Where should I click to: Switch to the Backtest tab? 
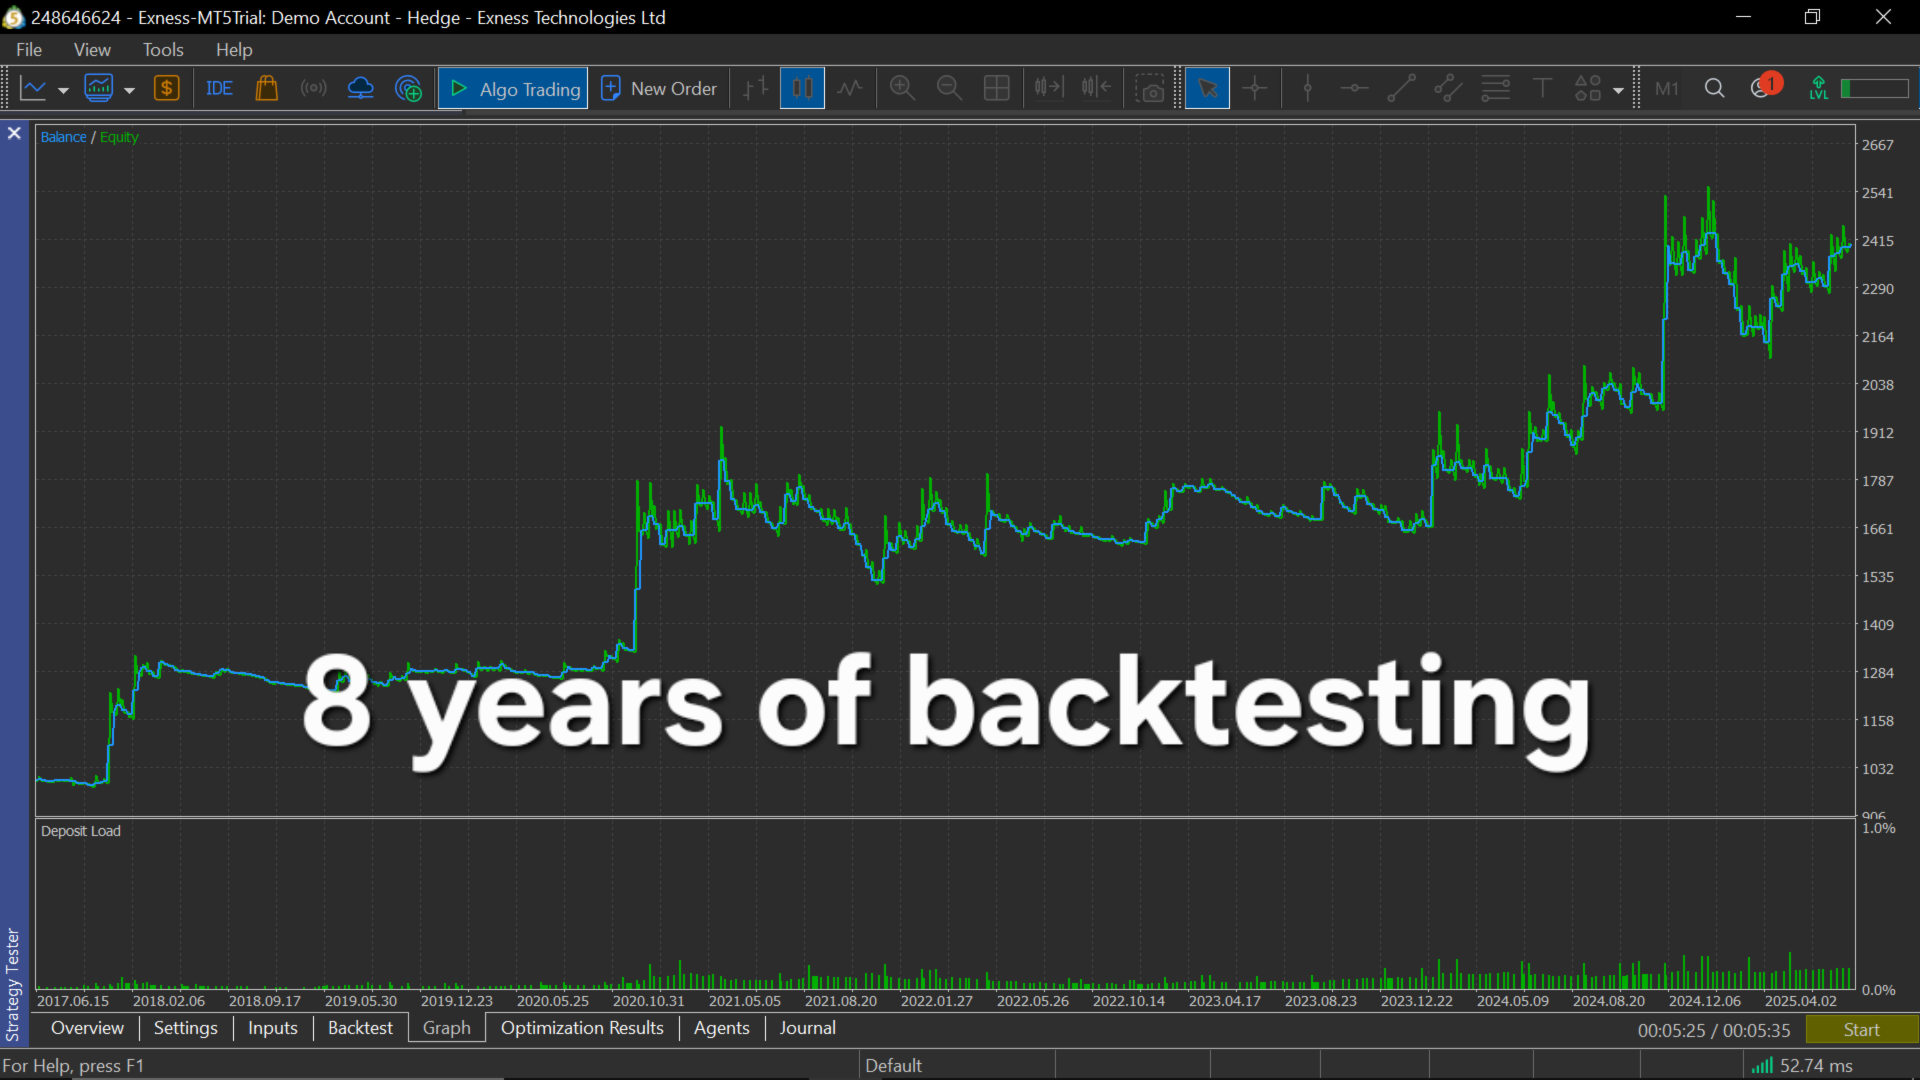coord(360,1028)
